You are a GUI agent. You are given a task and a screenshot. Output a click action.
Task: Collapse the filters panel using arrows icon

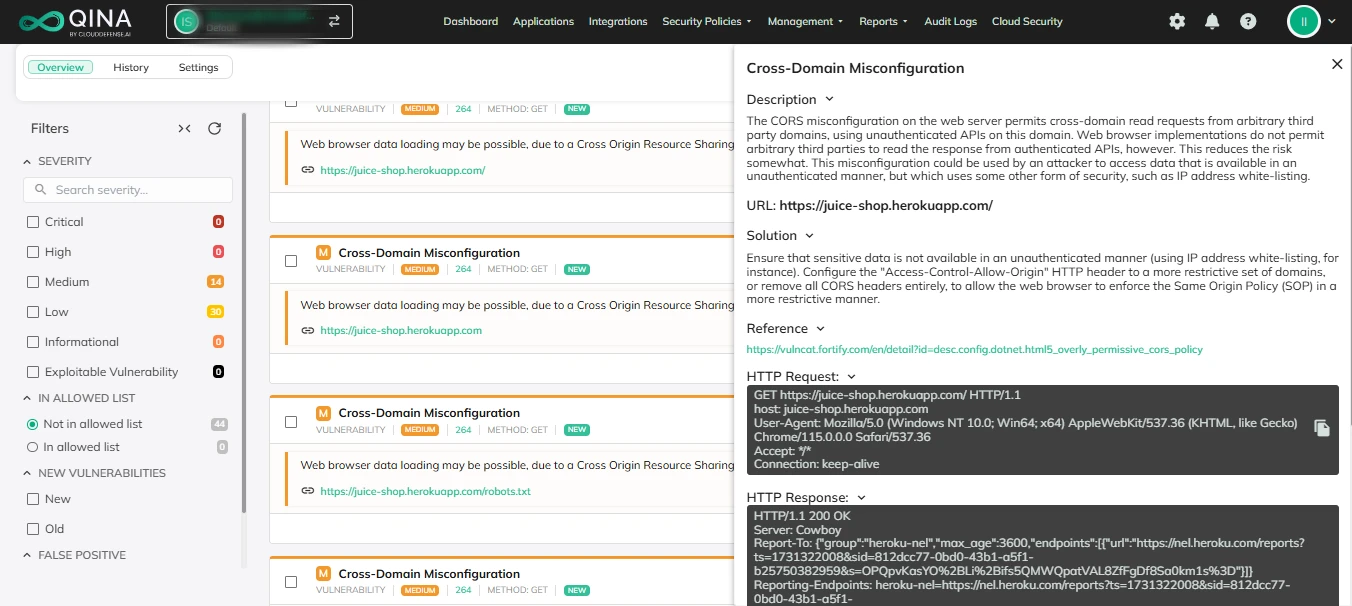[x=184, y=128]
